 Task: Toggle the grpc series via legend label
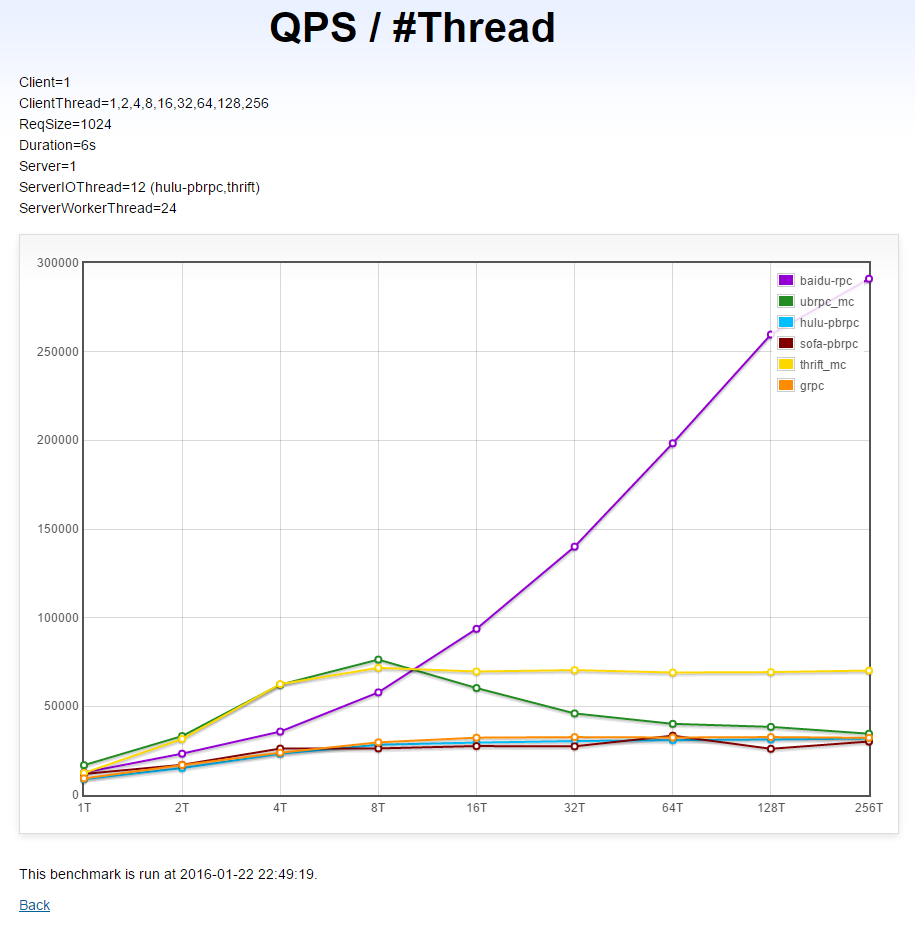point(812,386)
